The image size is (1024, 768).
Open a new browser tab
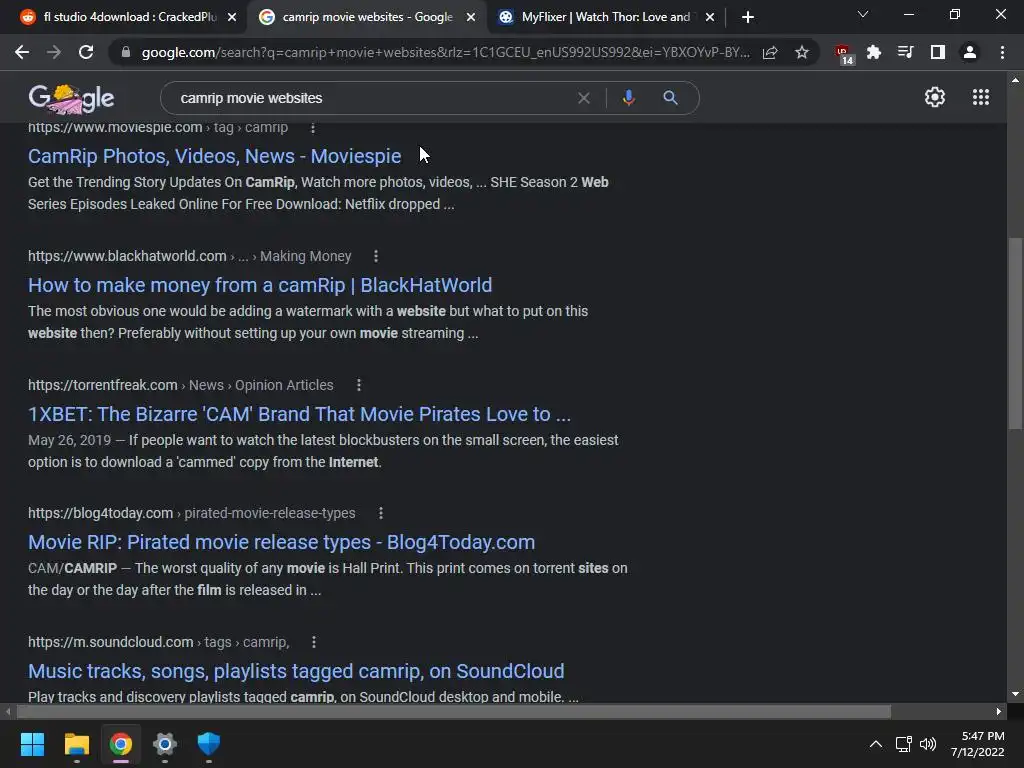coord(748,17)
